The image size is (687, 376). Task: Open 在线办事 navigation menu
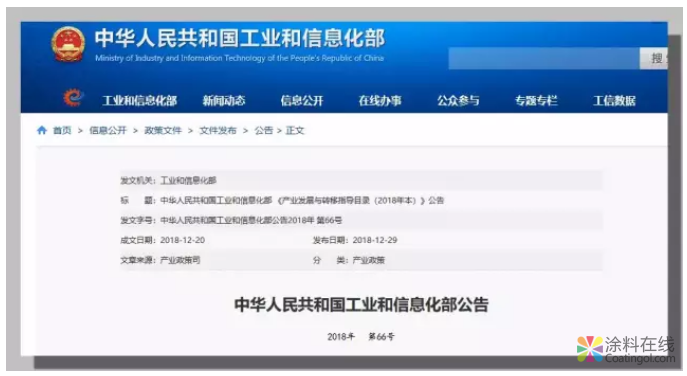[x=380, y=101]
